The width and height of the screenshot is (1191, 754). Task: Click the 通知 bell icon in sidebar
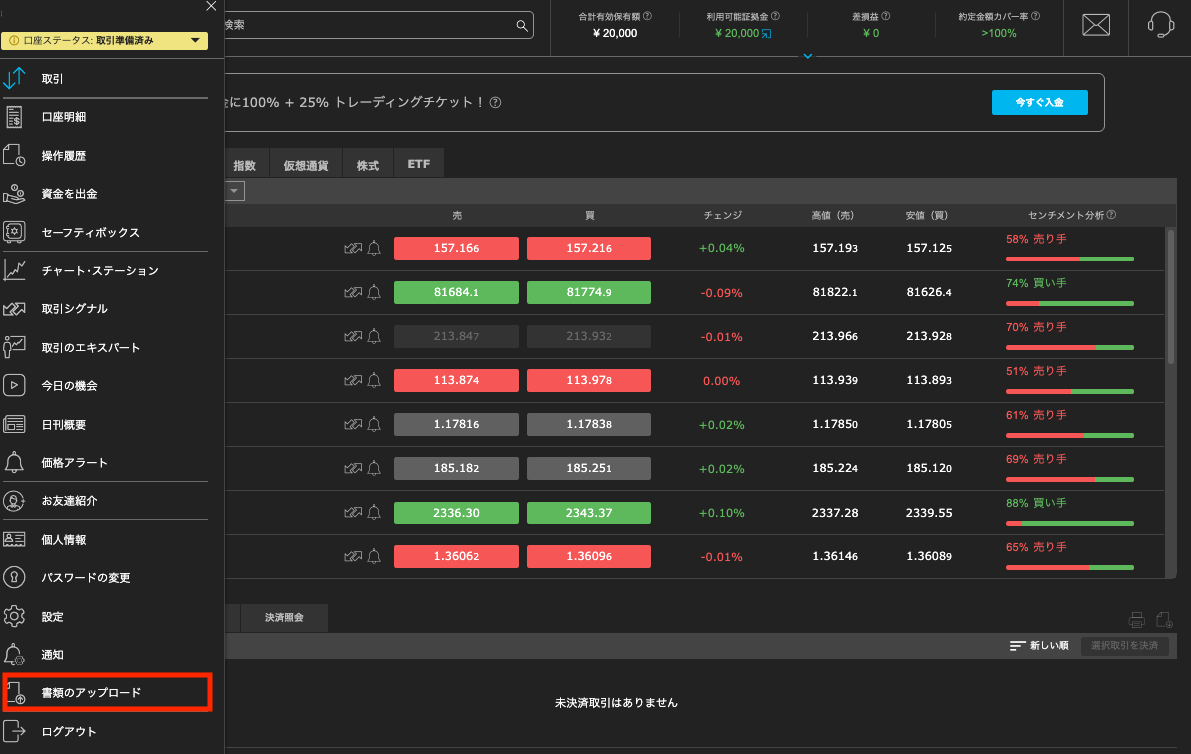click(14, 655)
